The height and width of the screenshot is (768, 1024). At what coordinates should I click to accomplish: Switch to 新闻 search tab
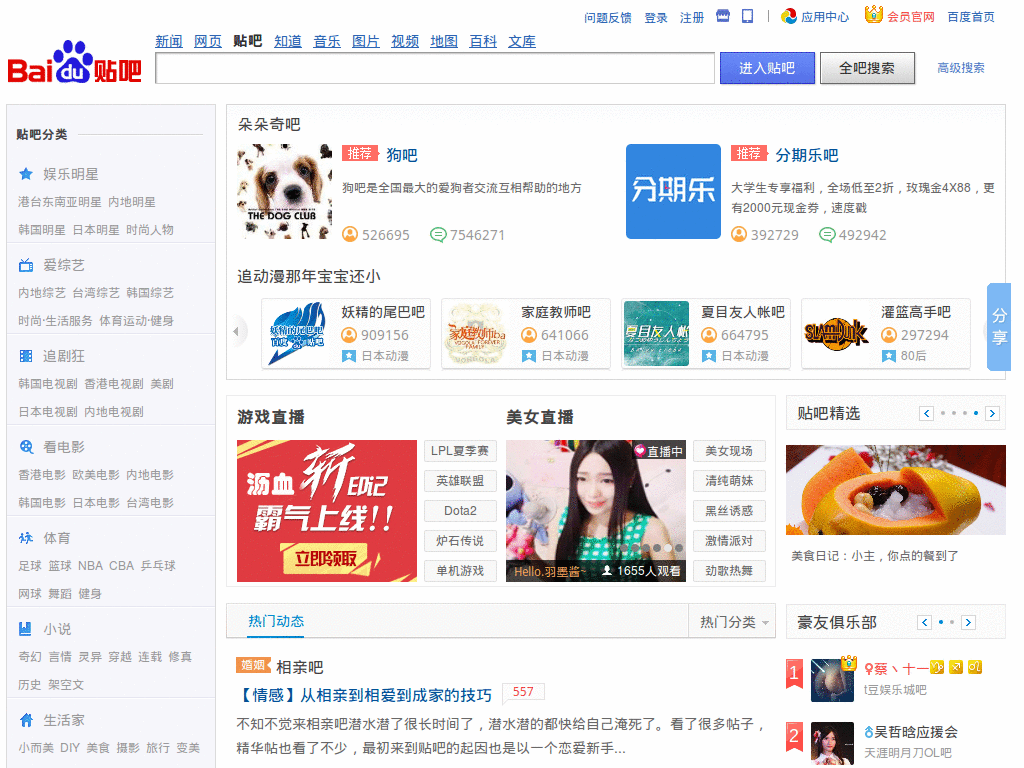169,41
